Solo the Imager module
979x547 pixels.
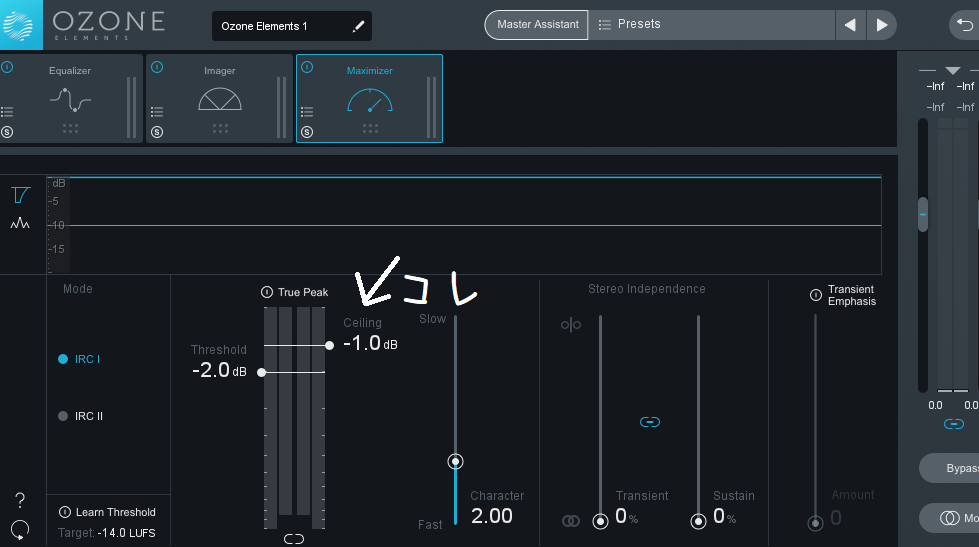[x=157, y=132]
